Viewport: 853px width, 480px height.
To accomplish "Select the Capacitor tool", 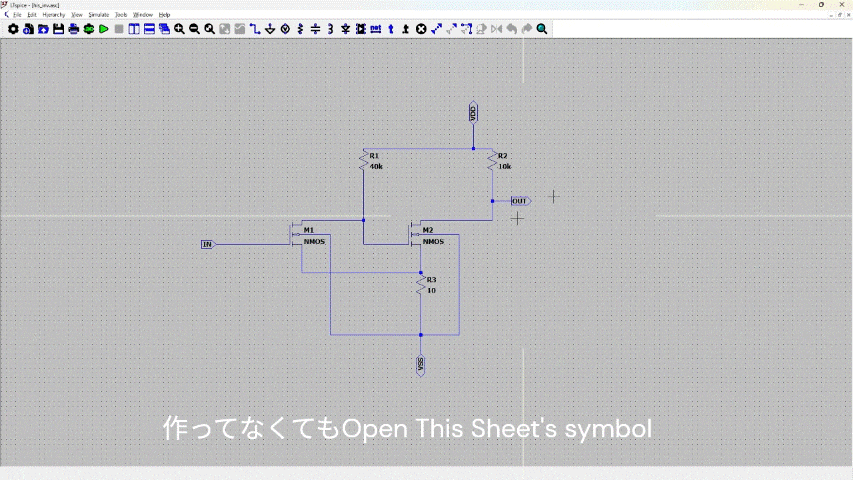I will 315,29.
